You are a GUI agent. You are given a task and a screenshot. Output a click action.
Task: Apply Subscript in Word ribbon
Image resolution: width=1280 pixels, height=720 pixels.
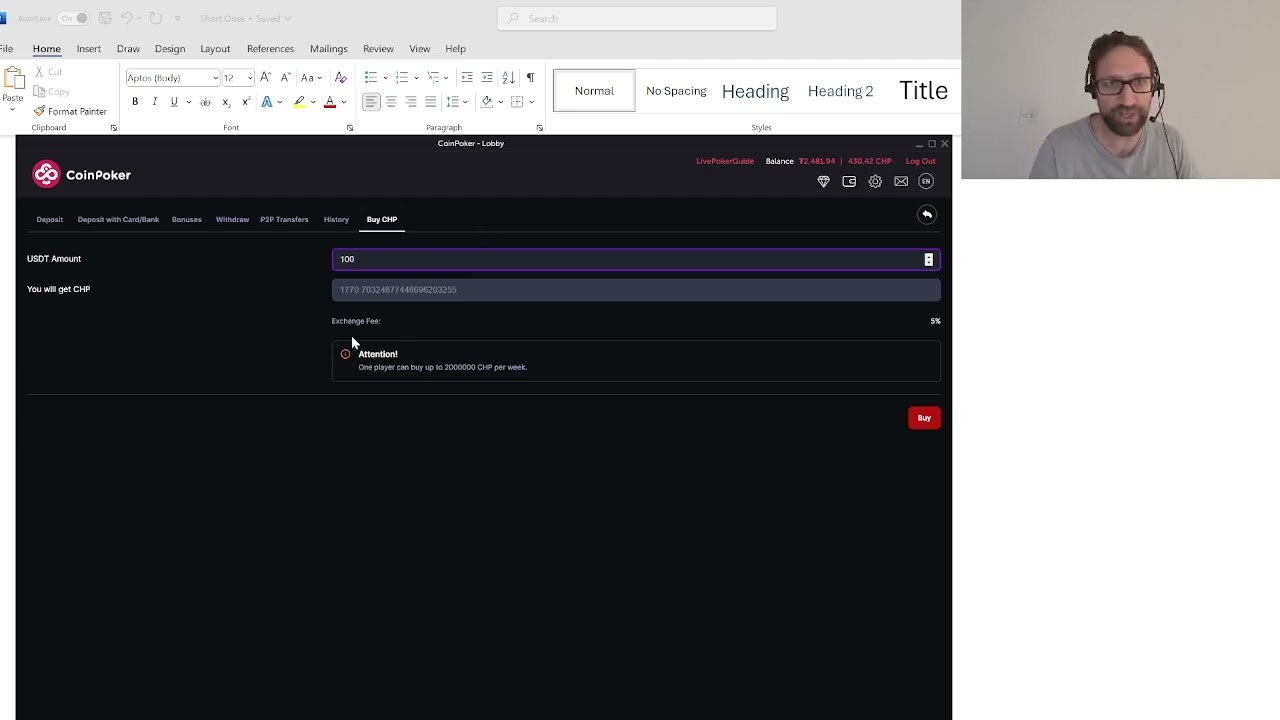226,102
